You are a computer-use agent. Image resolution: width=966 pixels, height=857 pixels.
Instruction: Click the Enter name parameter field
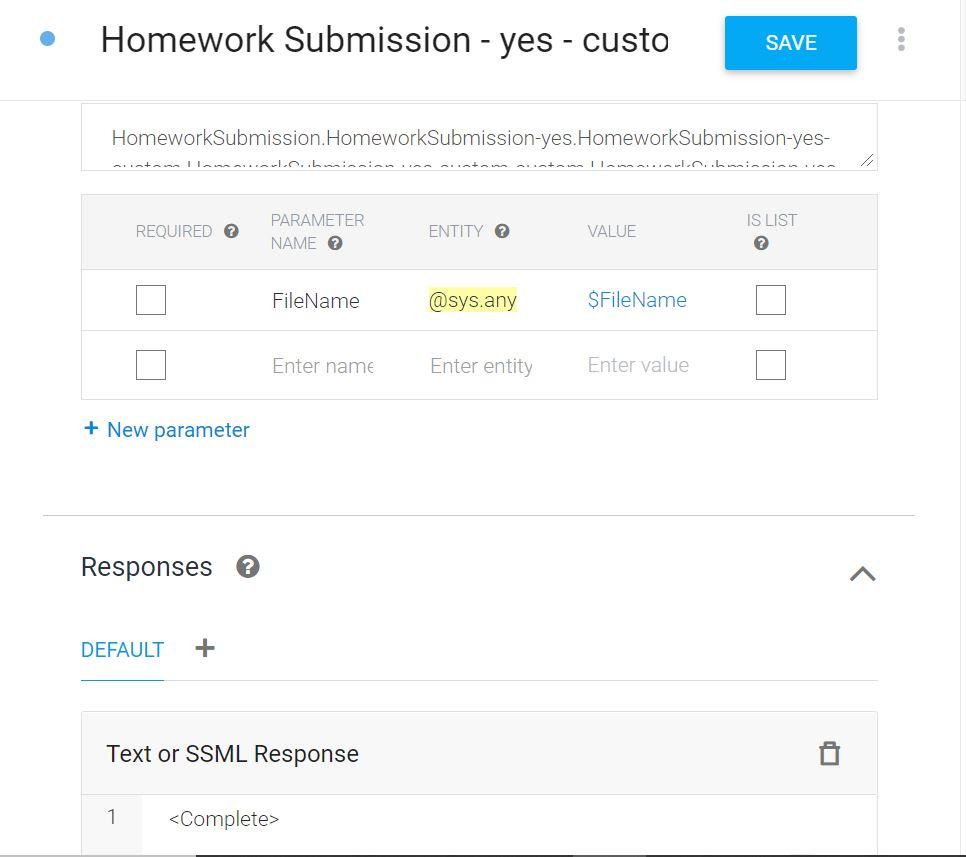[x=323, y=366]
